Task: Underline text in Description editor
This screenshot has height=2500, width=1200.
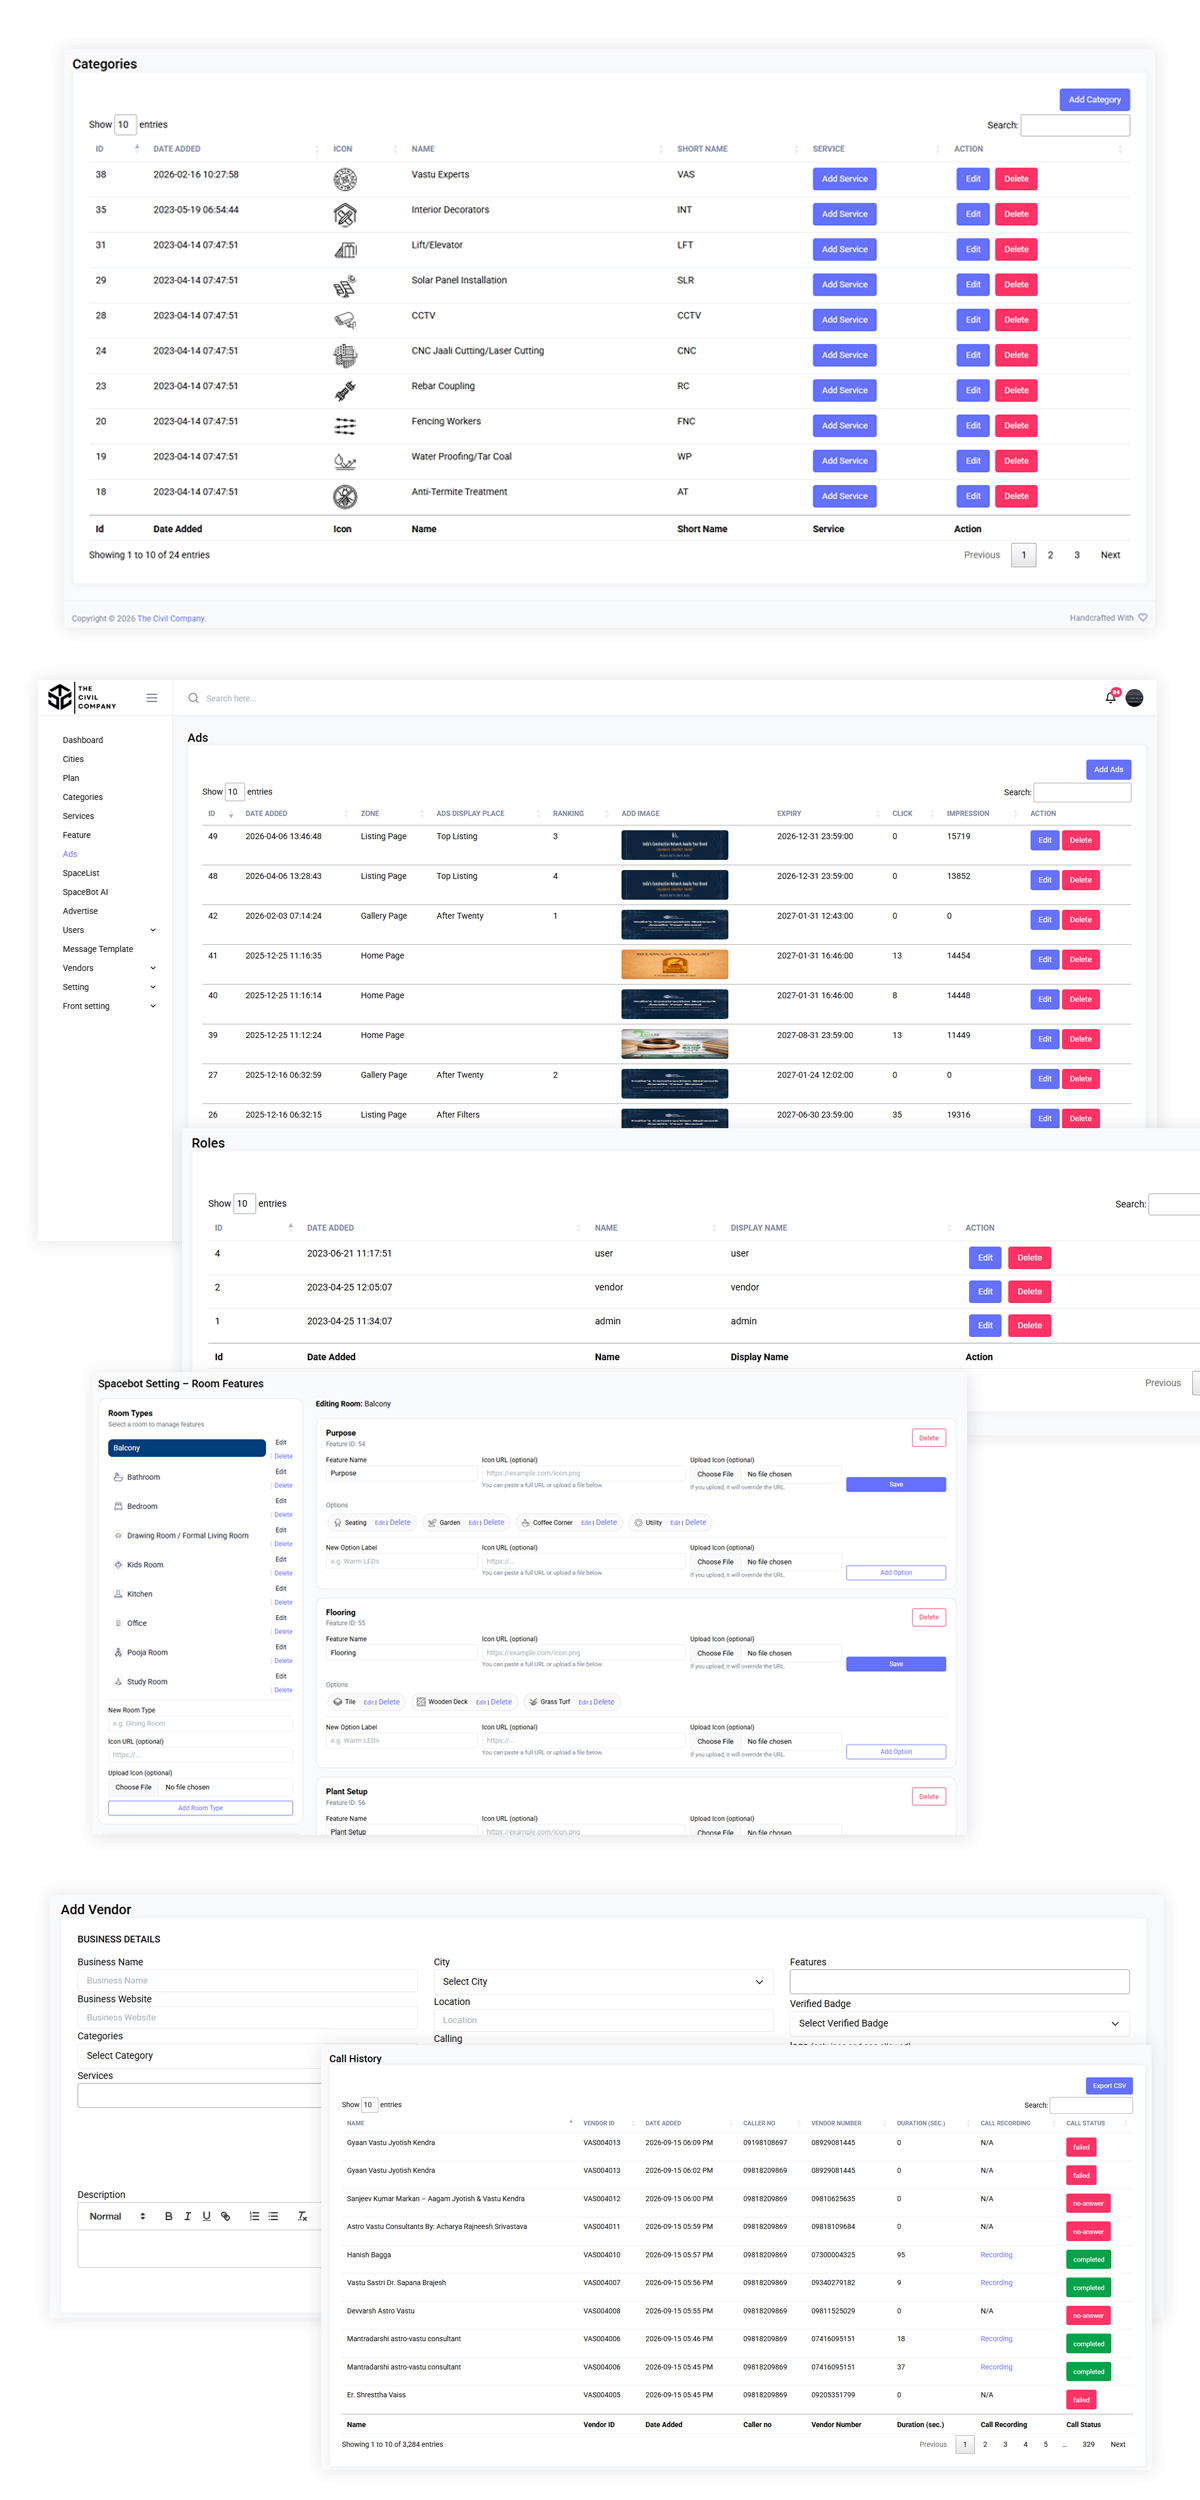Action: pos(207,2217)
